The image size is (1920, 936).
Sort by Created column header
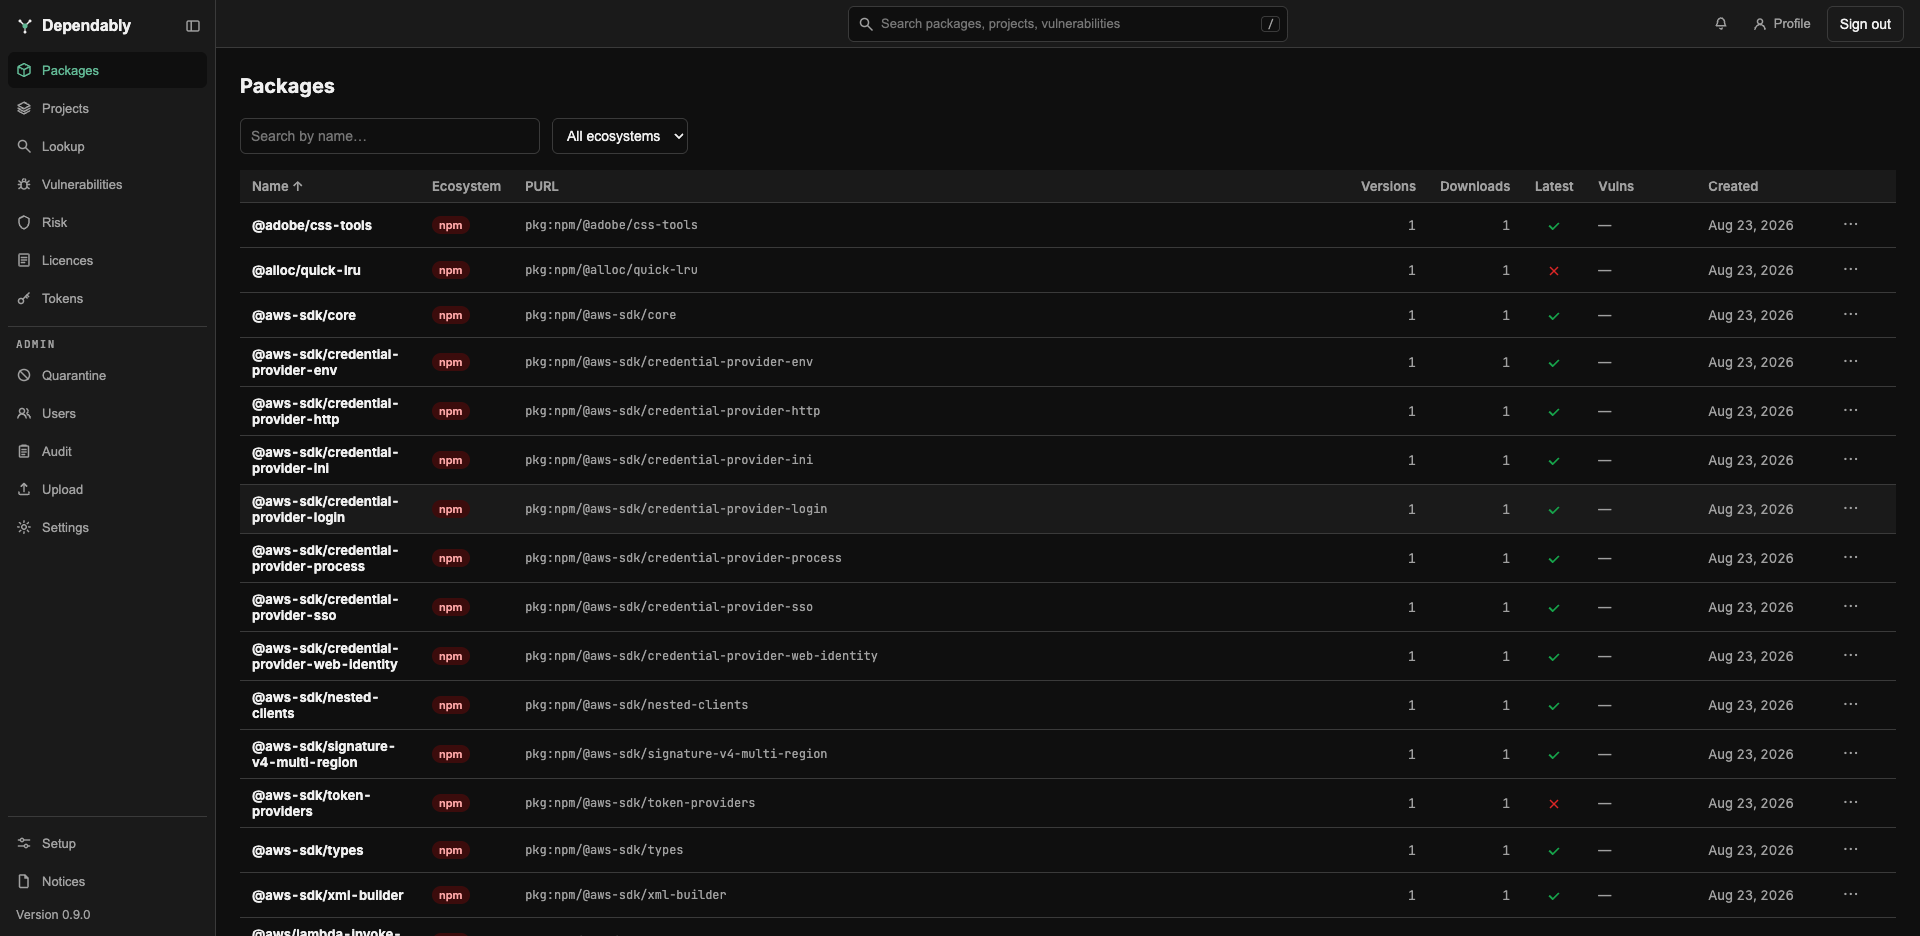(x=1733, y=186)
